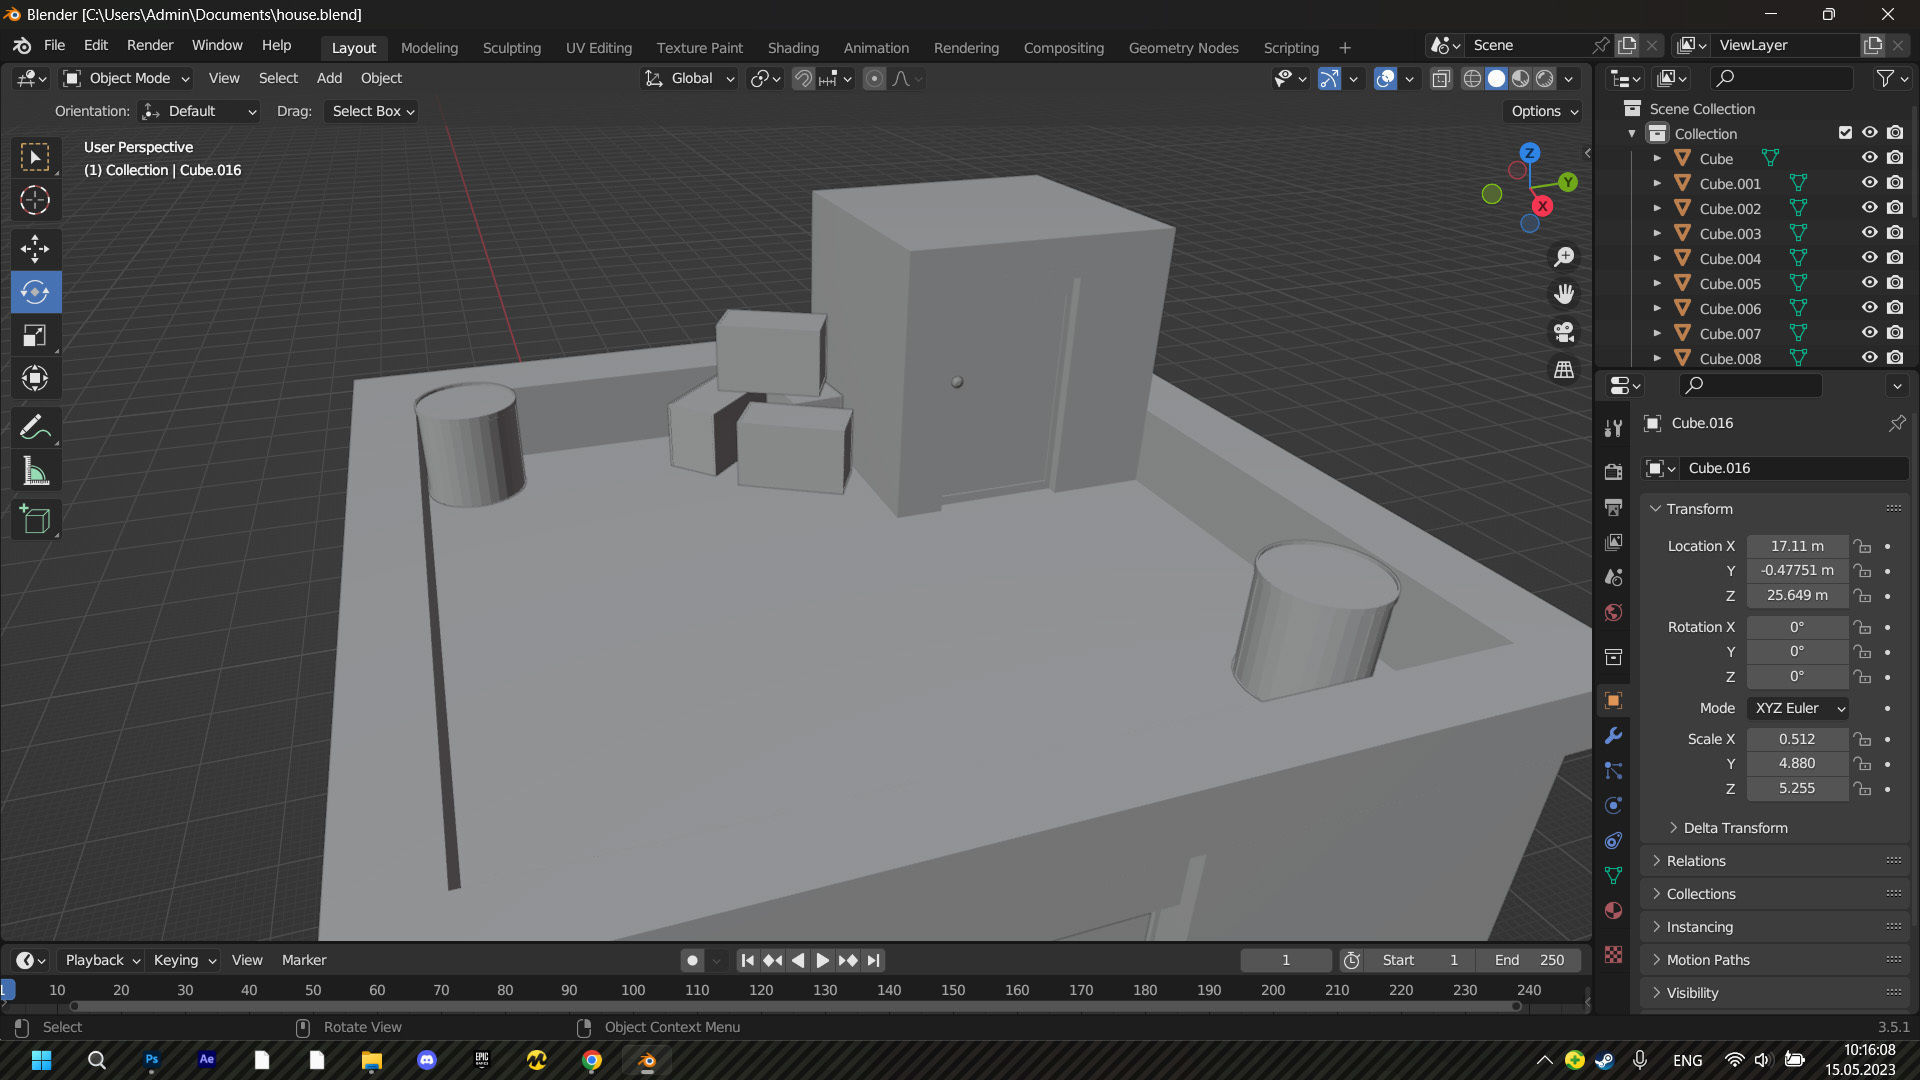Viewport: 1920px width, 1080px height.
Task: Activate the Add Cube tool
Action: coord(35,519)
